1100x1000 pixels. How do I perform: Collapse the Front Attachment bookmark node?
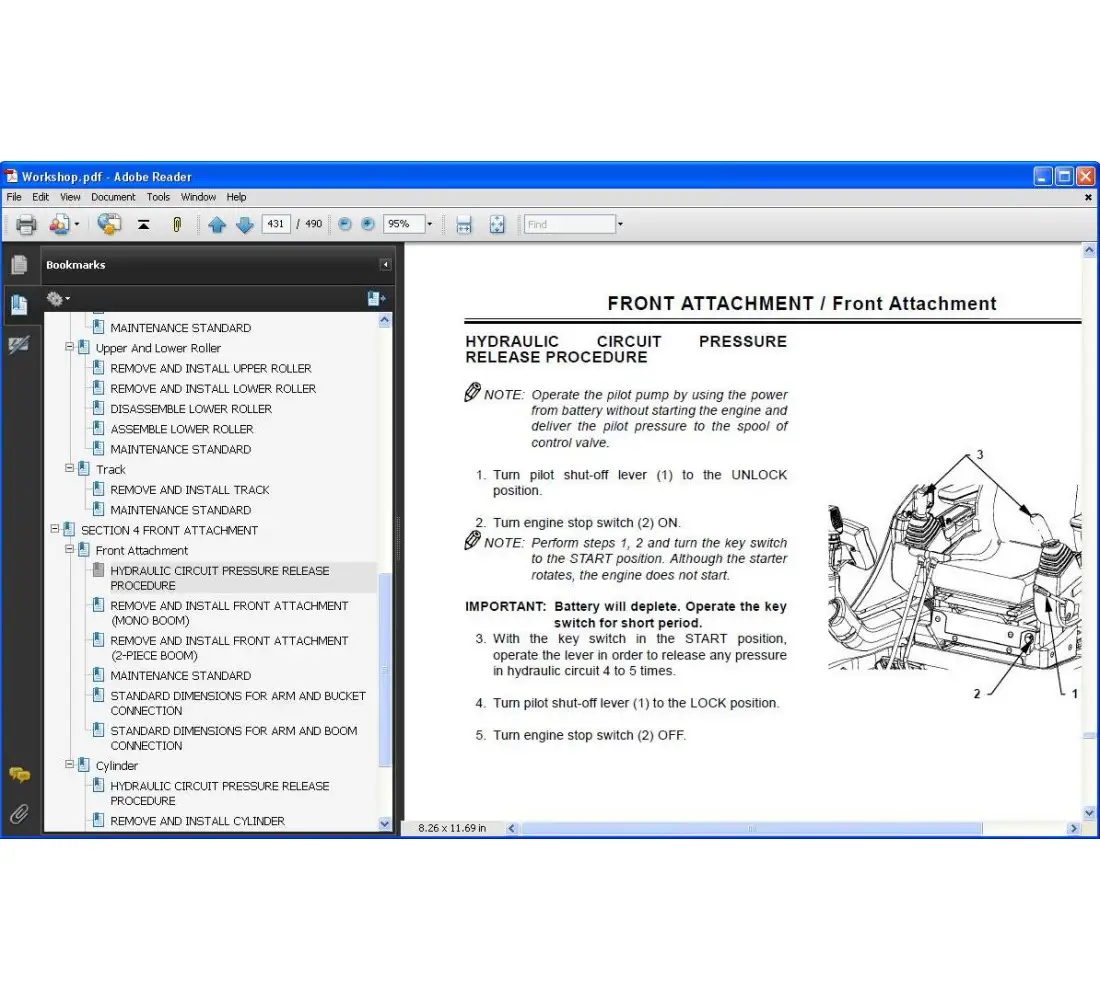click(68, 550)
